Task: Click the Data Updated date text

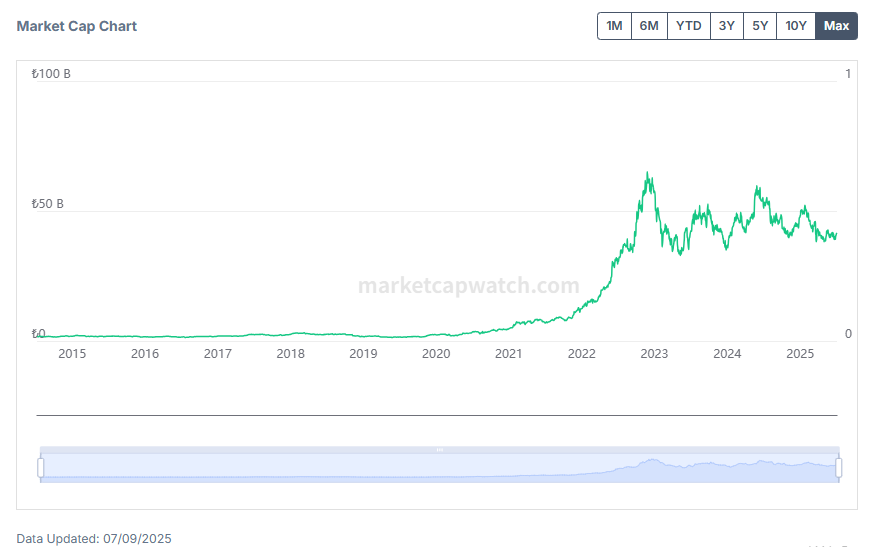Action: click(x=94, y=538)
